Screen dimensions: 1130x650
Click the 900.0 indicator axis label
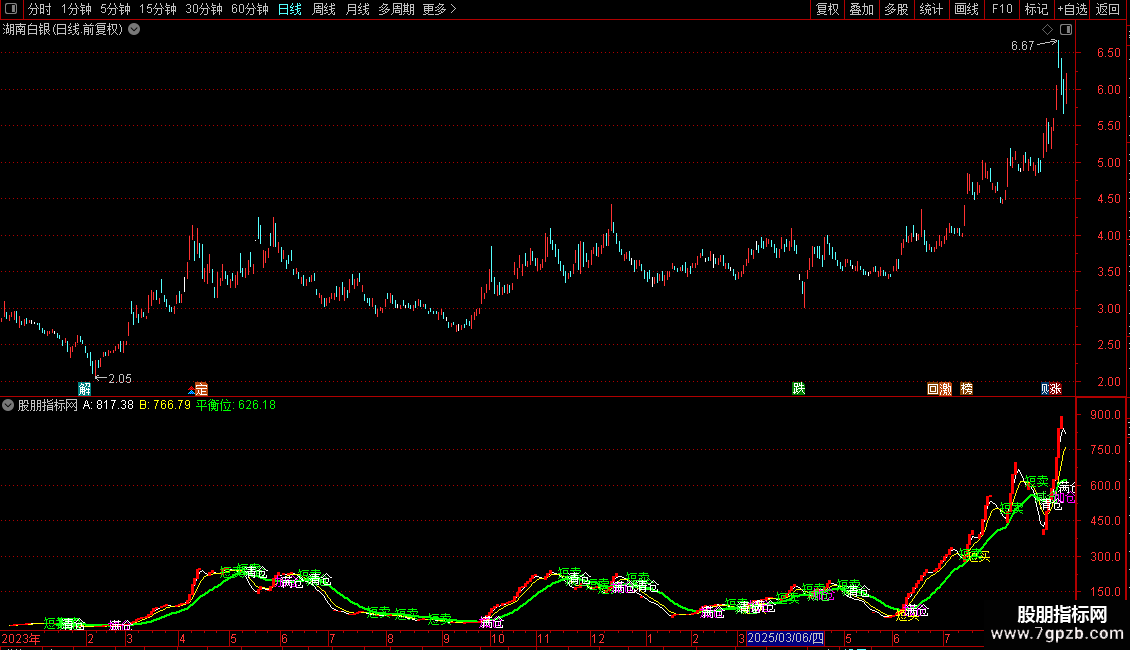(1105, 415)
